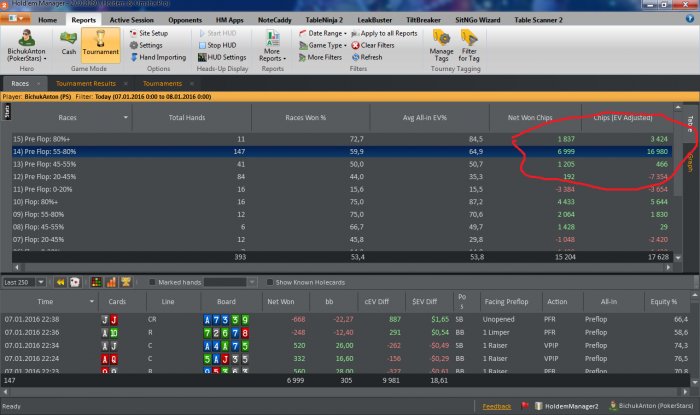Stop the HUD
The image size is (700, 415).
point(217,45)
